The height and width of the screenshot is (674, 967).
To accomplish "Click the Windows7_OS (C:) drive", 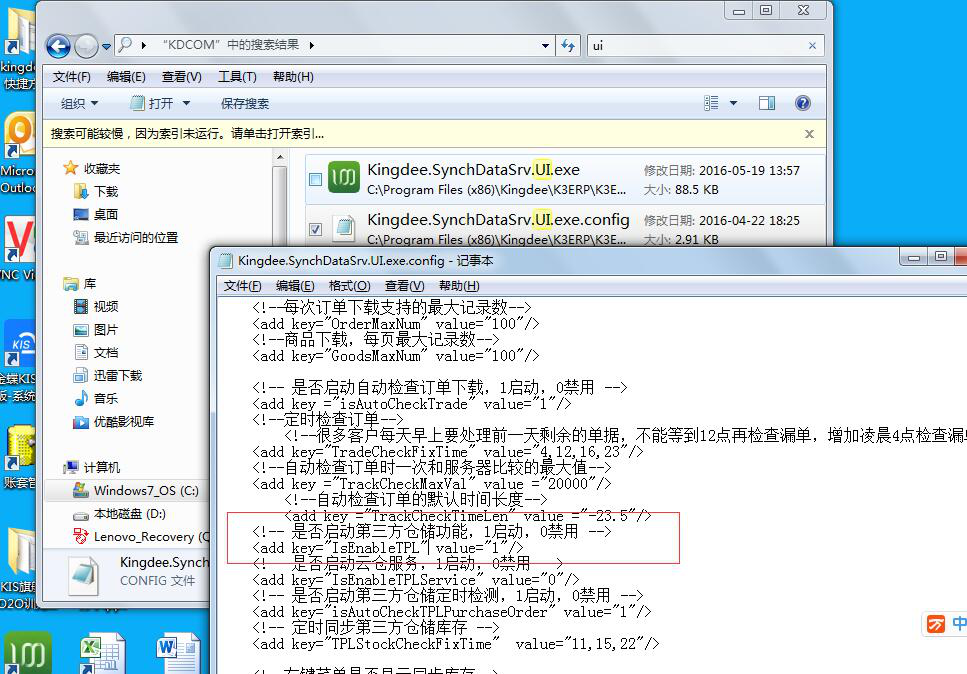I will tap(145, 491).
